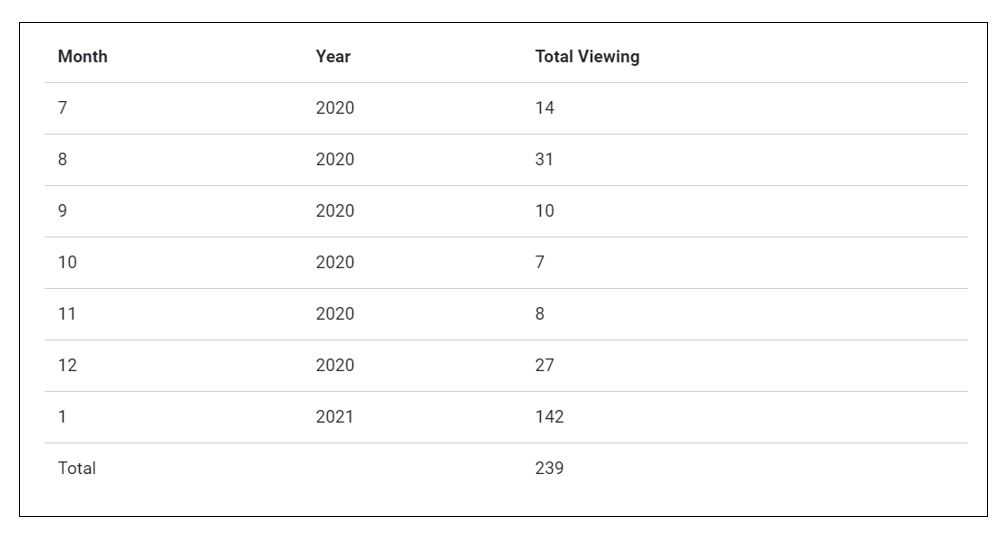Select total viewing value 27
1008x541 pixels.
545,366
